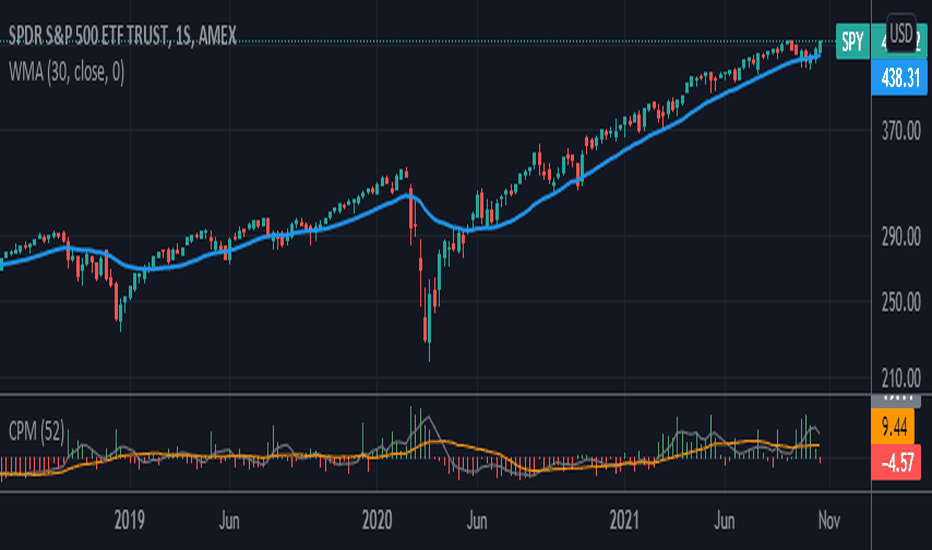Select the CPM (52) indicator legend

(37, 431)
